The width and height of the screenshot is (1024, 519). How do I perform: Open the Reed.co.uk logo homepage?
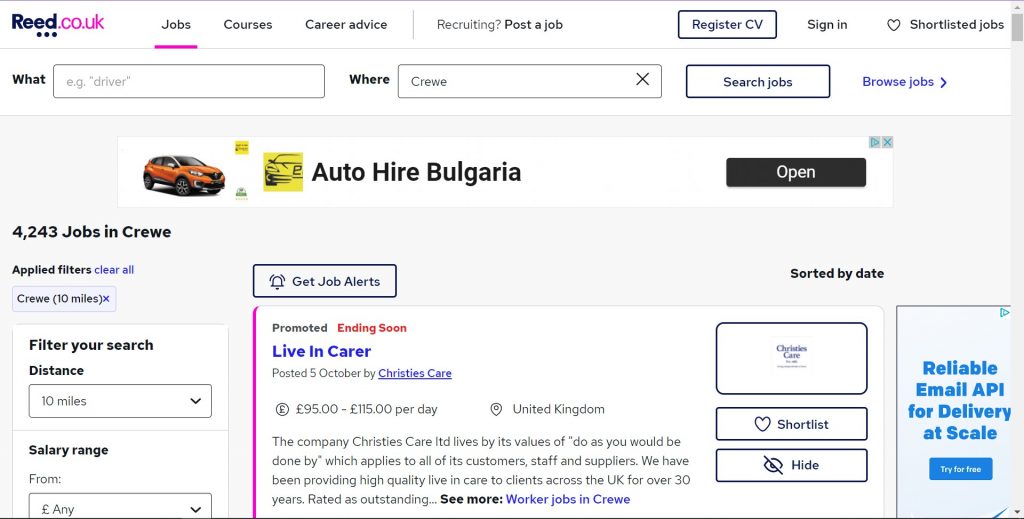tap(57, 24)
